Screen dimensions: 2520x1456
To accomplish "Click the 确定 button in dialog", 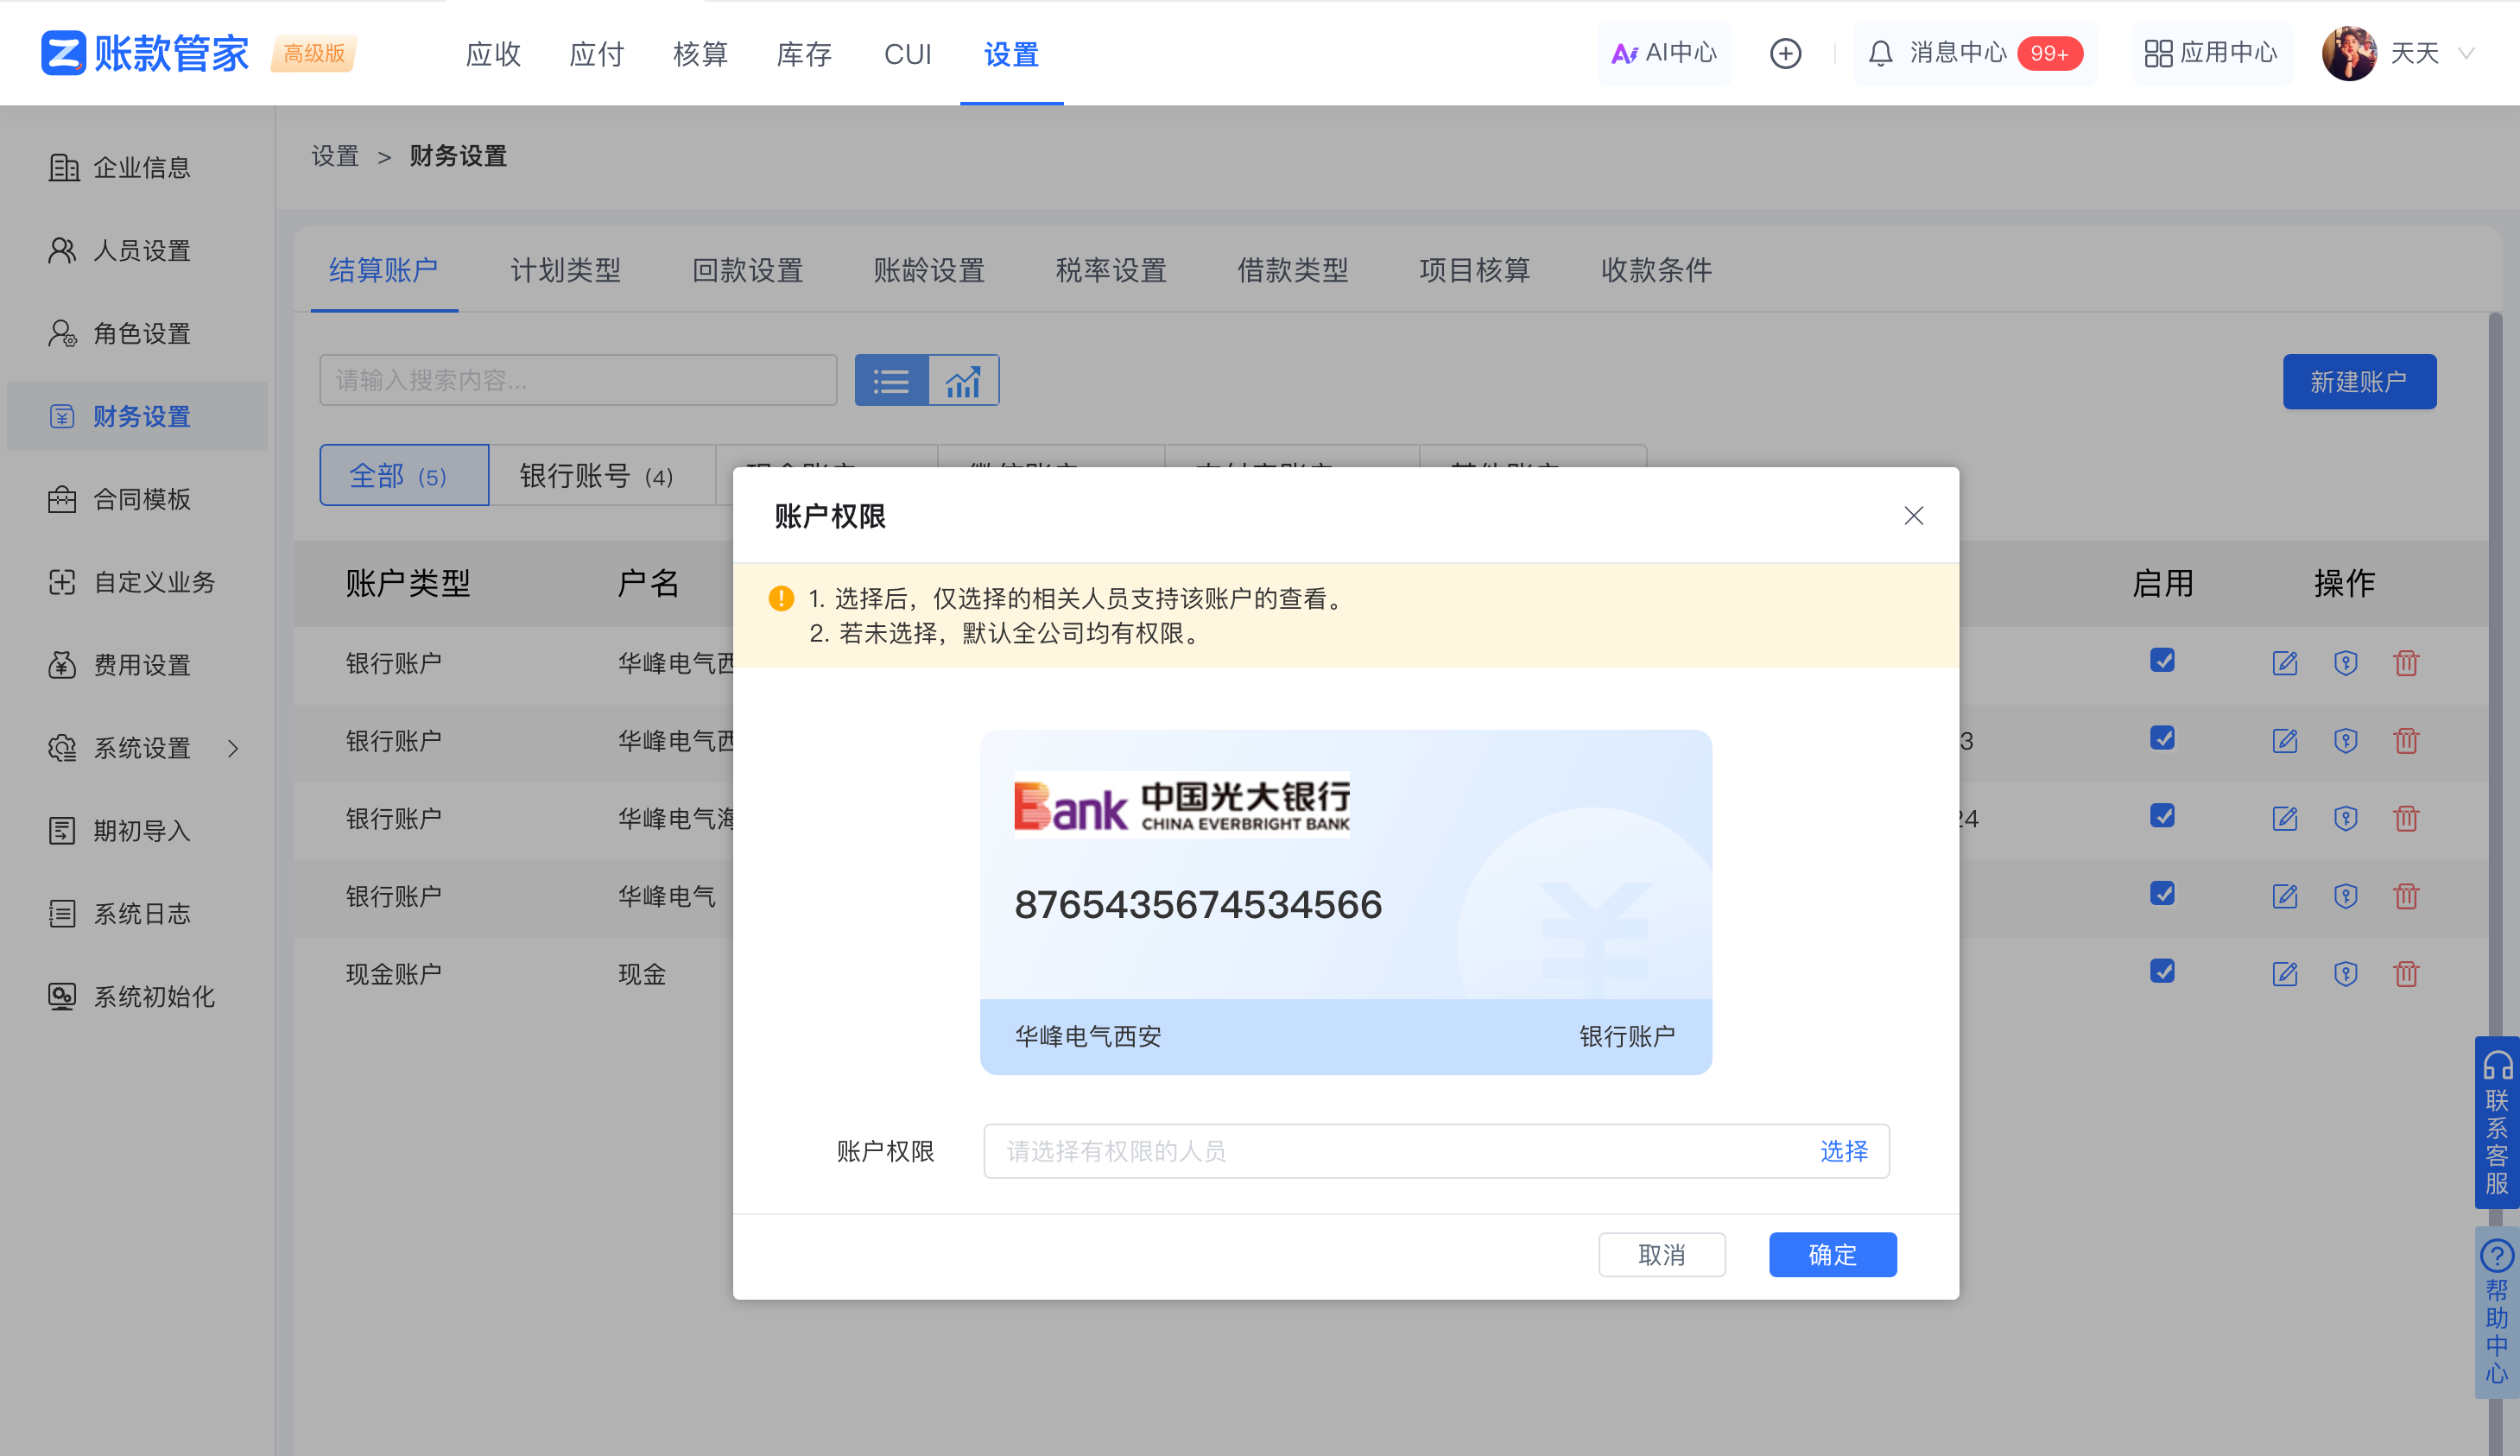I will pos(1832,1255).
